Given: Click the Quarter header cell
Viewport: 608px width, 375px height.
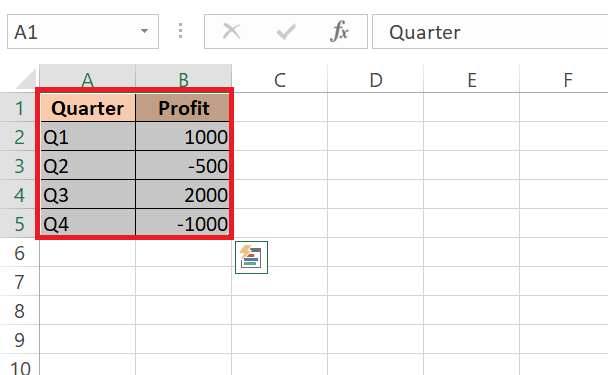Looking at the screenshot, I should tap(88, 107).
